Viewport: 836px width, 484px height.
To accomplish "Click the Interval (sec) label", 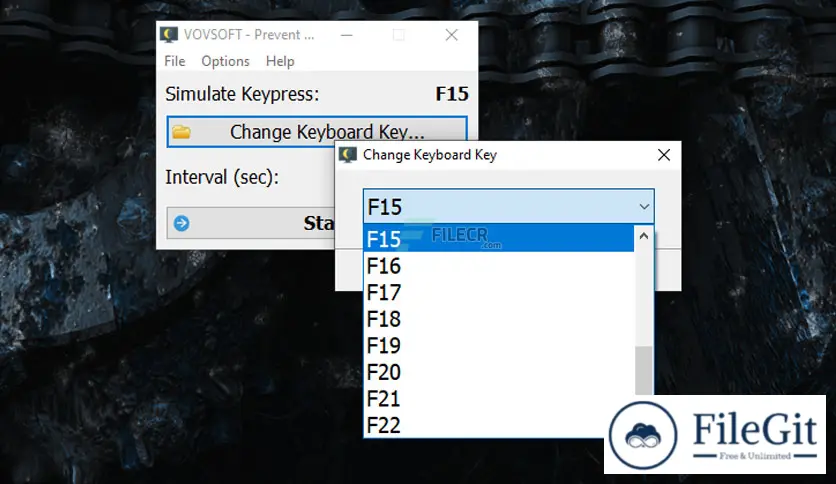I will [222, 177].
